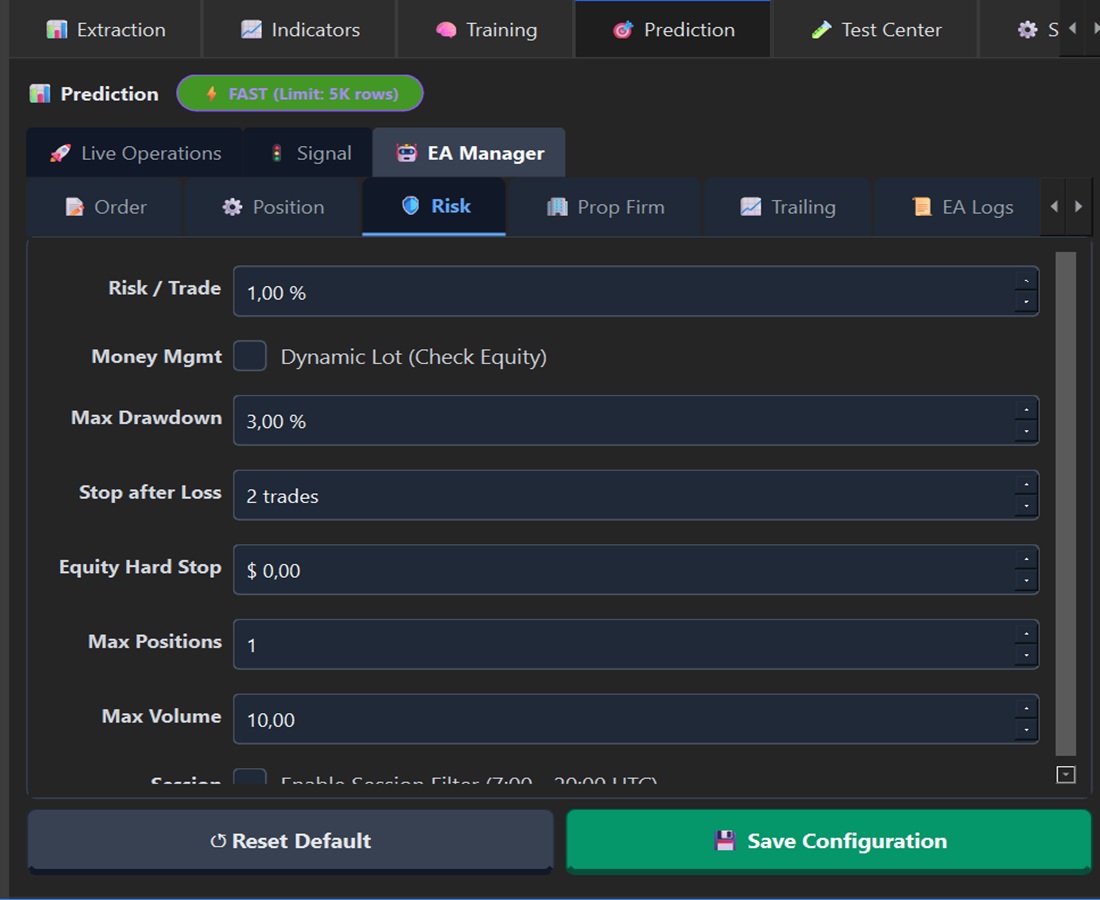This screenshot has width=1100, height=900.
Task: Click the Save Configuration button
Action: coord(829,841)
